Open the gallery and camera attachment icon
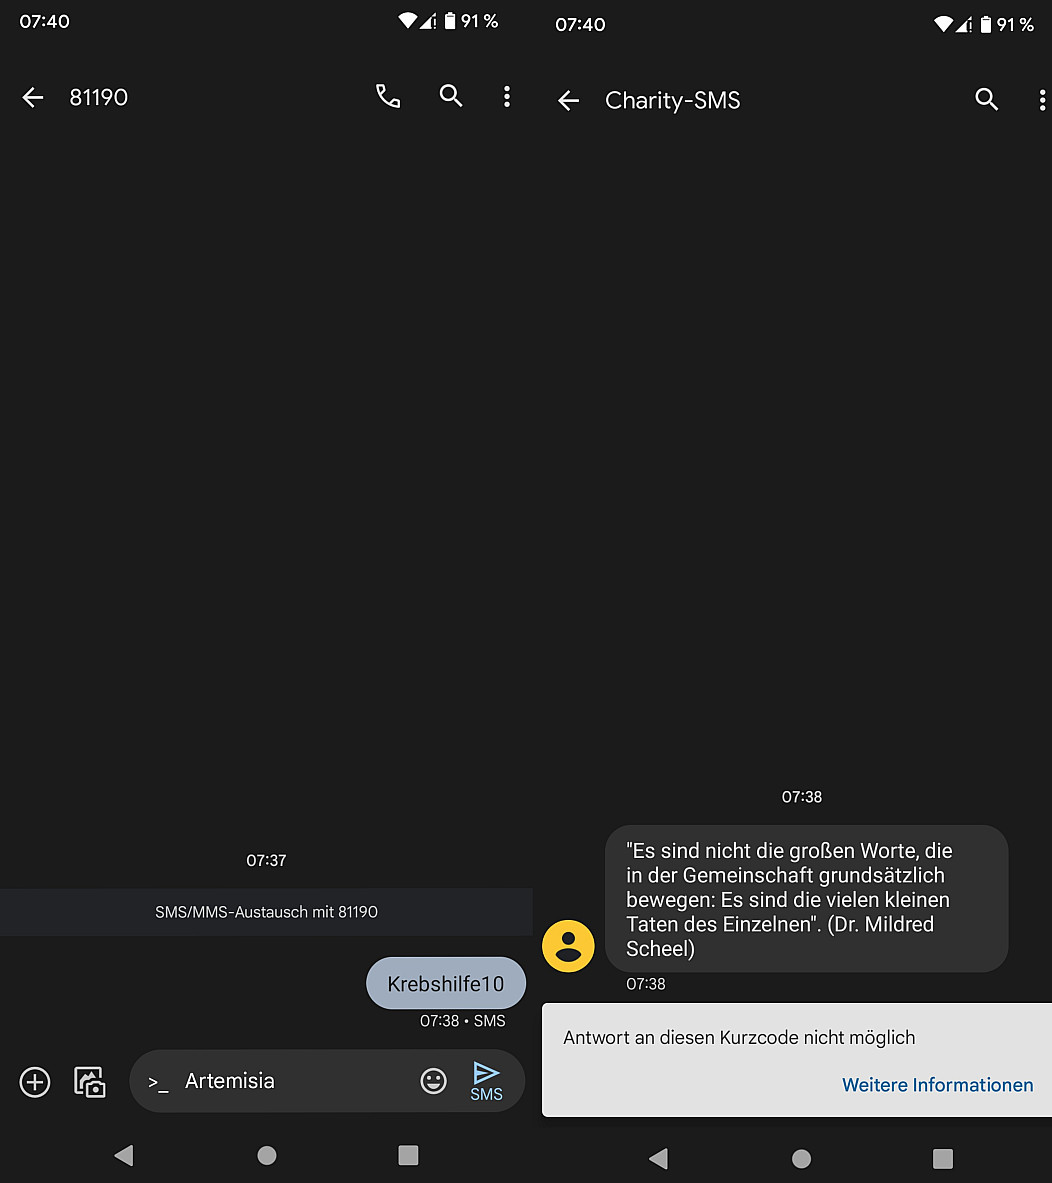This screenshot has width=1052, height=1183. click(90, 1081)
